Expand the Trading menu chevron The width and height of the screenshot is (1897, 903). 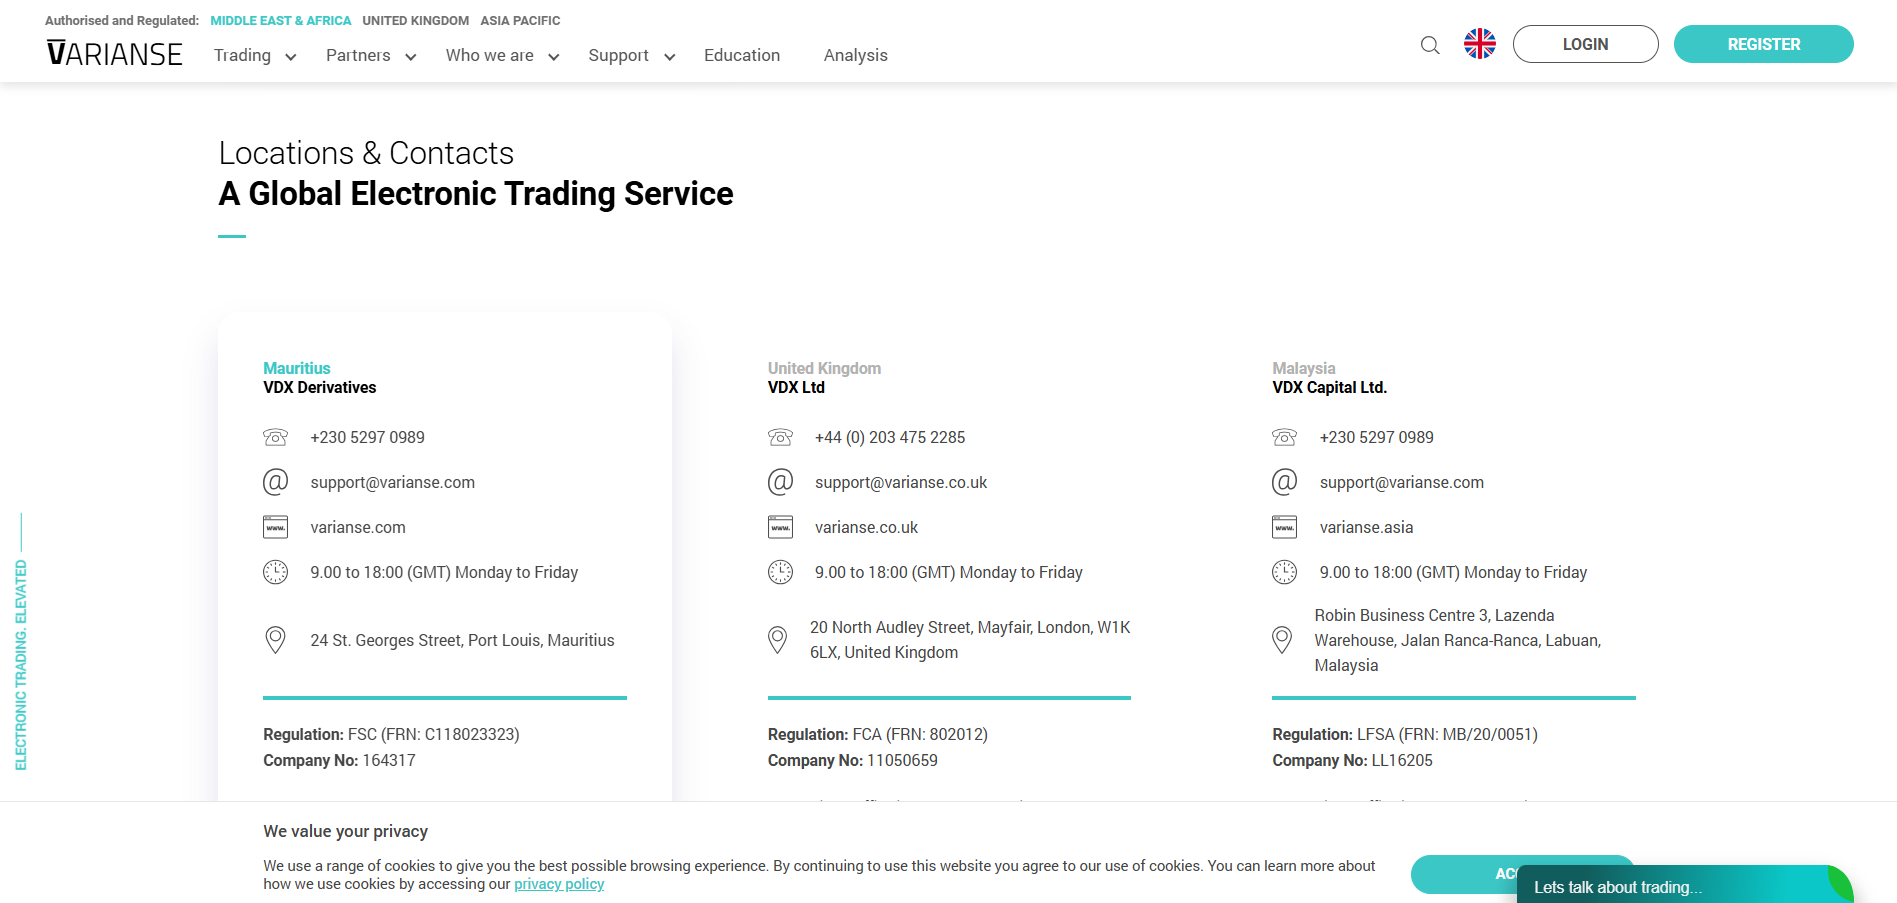[290, 57]
